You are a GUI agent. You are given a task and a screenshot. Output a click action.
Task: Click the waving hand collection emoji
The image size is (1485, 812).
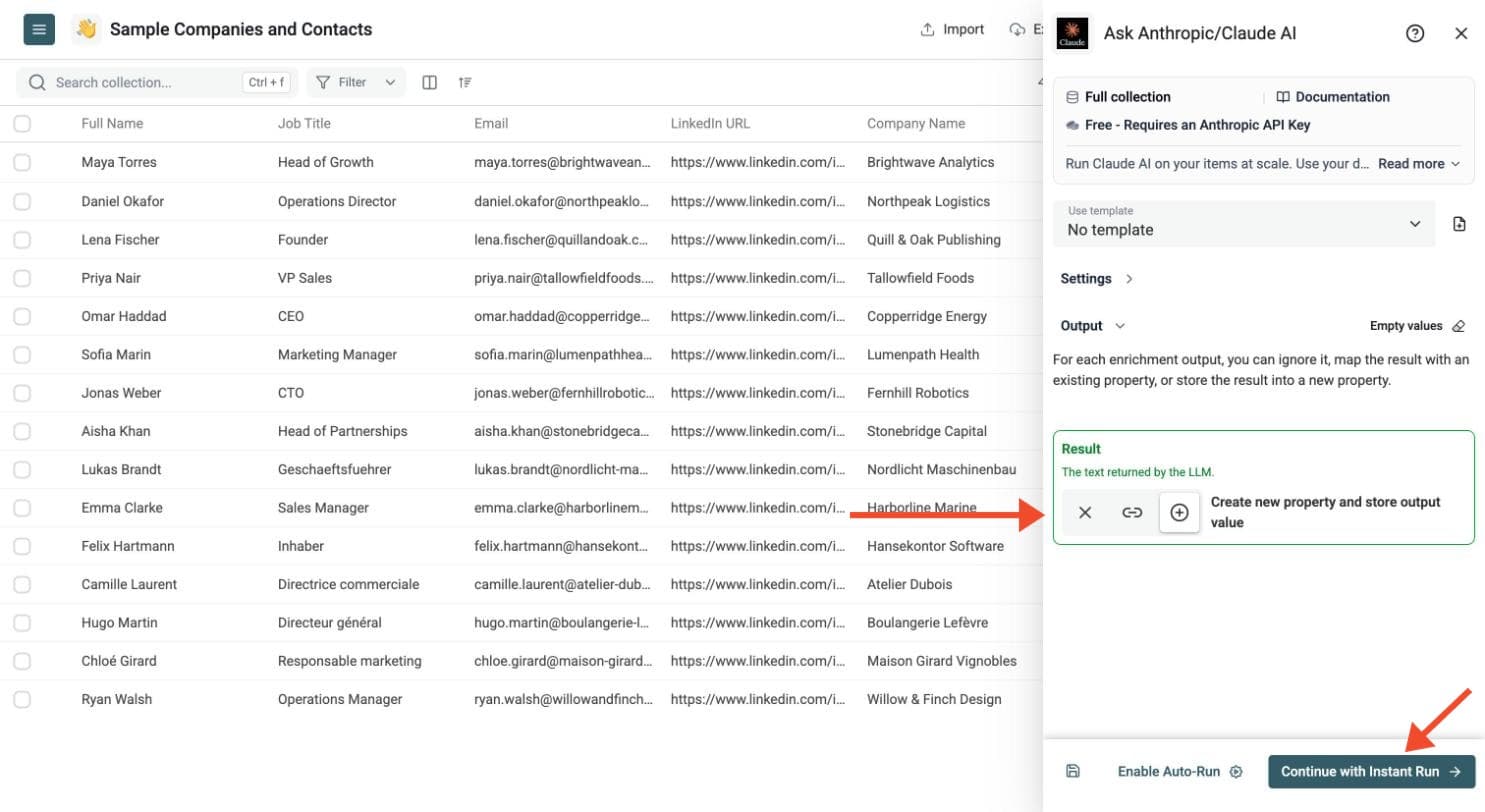point(87,29)
